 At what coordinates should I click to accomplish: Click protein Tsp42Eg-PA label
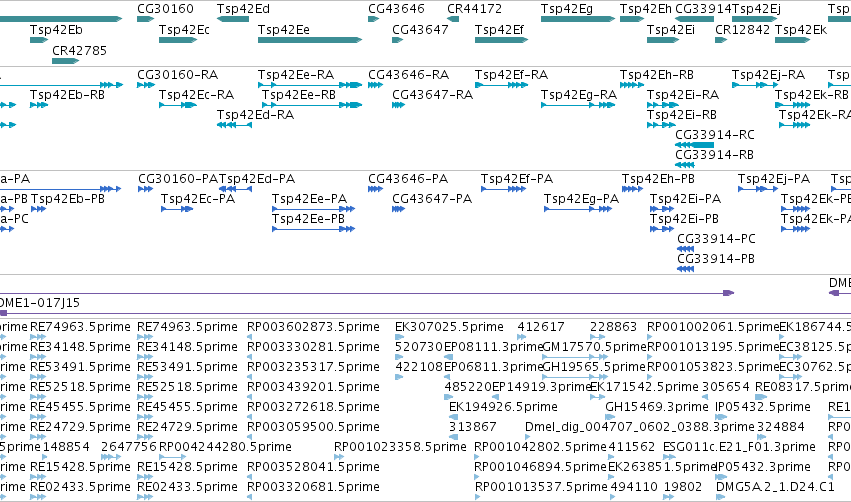pyautogui.click(x=582, y=199)
